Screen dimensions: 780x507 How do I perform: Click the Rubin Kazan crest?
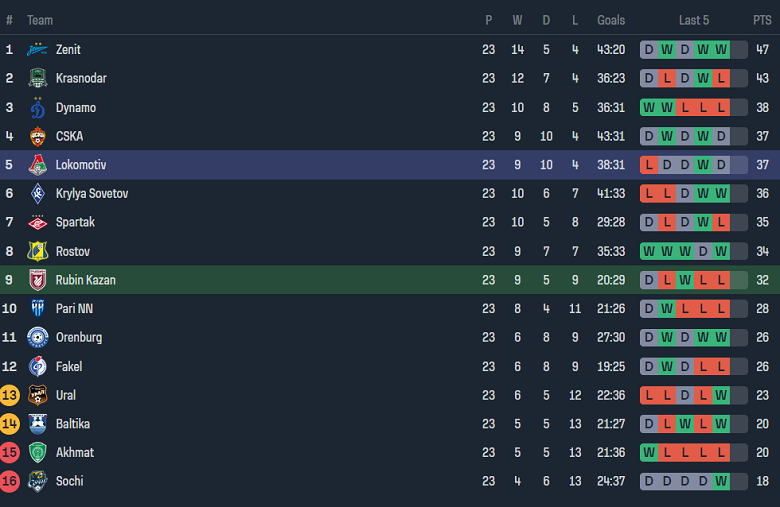(x=38, y=280)
